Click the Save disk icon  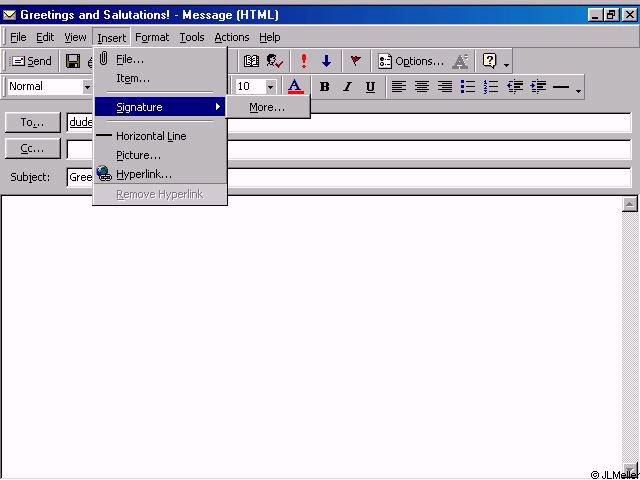73,61
